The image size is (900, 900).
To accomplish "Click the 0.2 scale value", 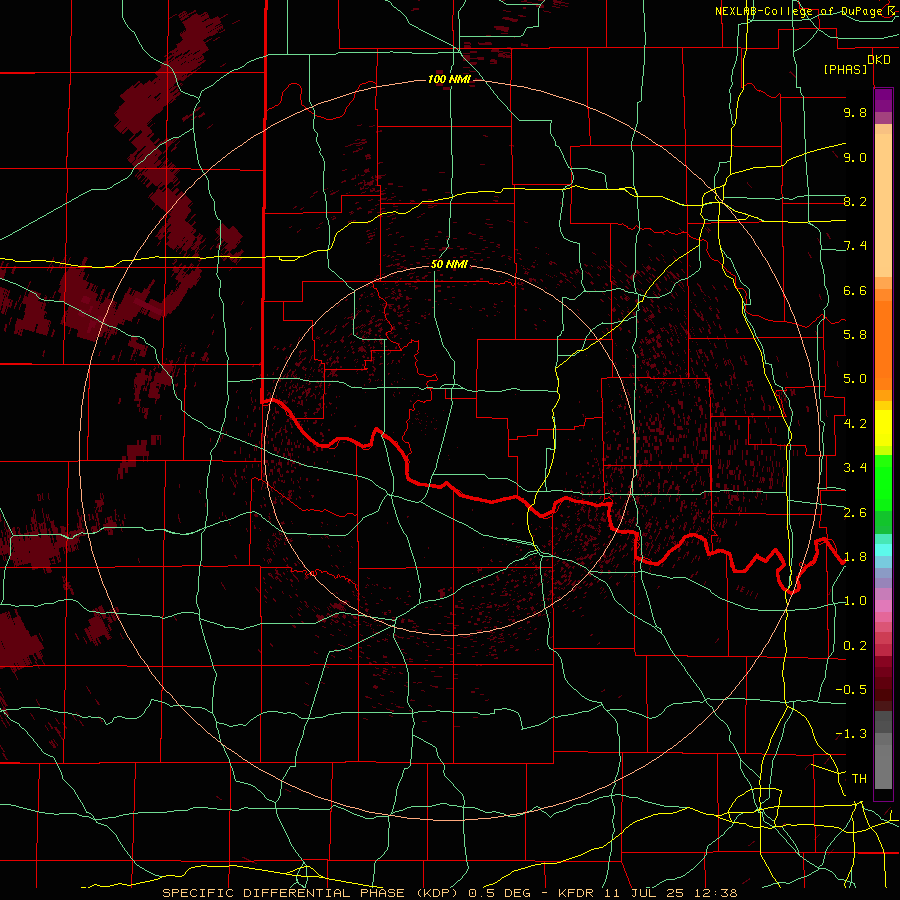I will [x=855, y=646].
